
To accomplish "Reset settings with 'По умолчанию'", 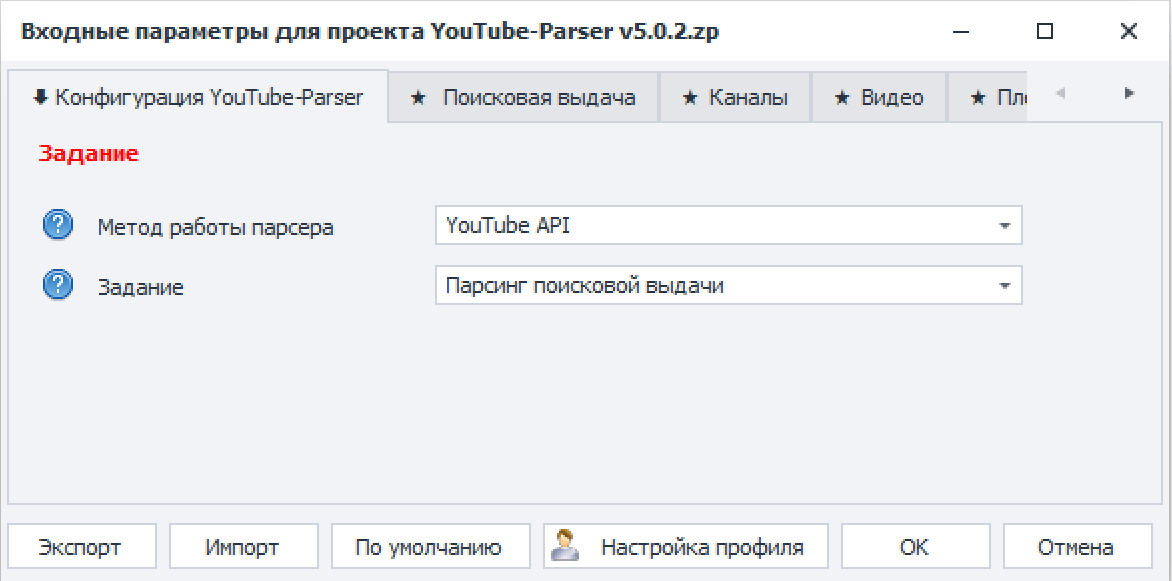I will [430, 547].
